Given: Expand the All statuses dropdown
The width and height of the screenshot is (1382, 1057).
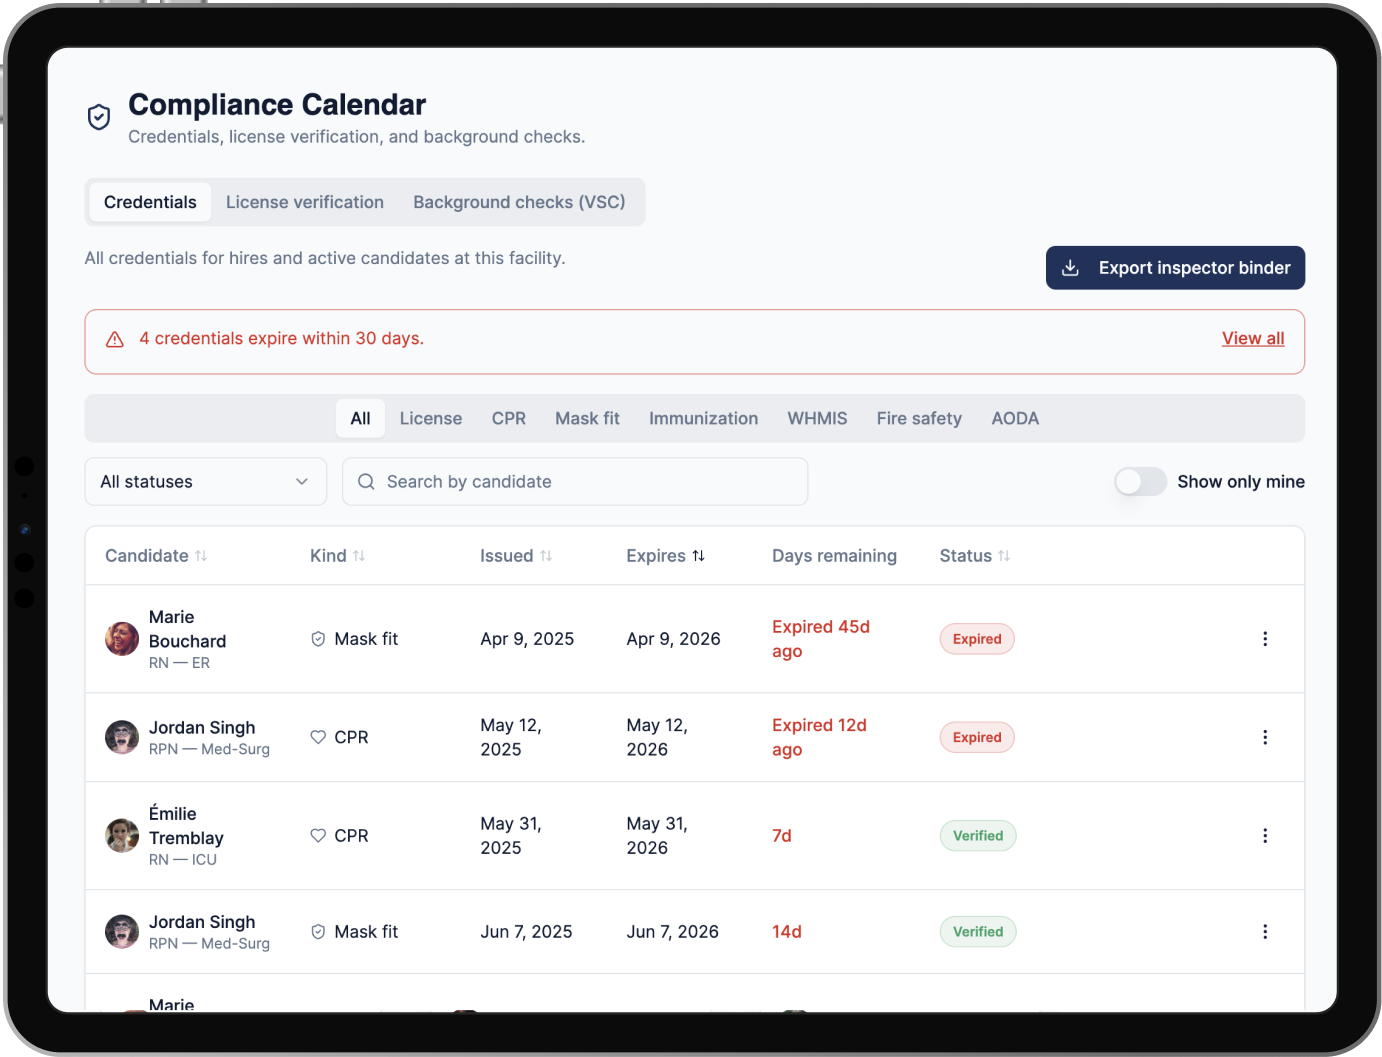Looking at the screenshot, I should [206, 482].
